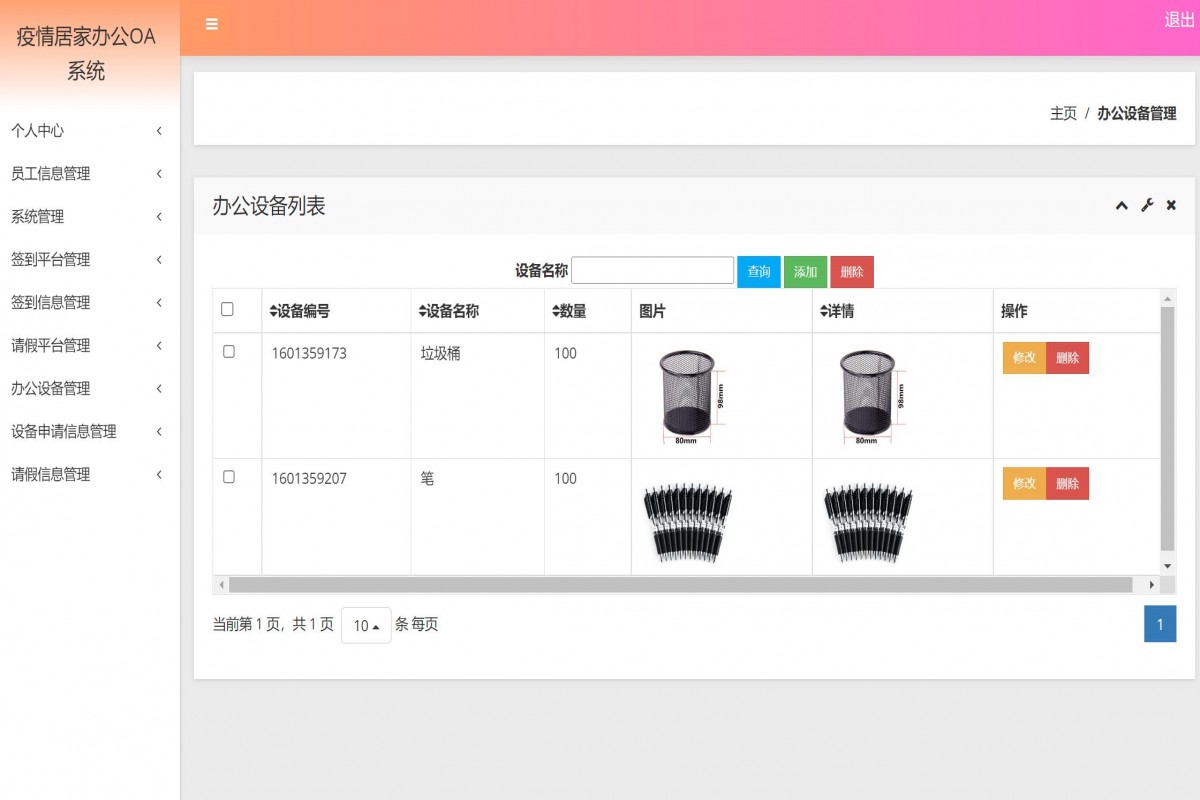Click the 设备名称 search input field
Screen dimensions: 1200x800
652,270
